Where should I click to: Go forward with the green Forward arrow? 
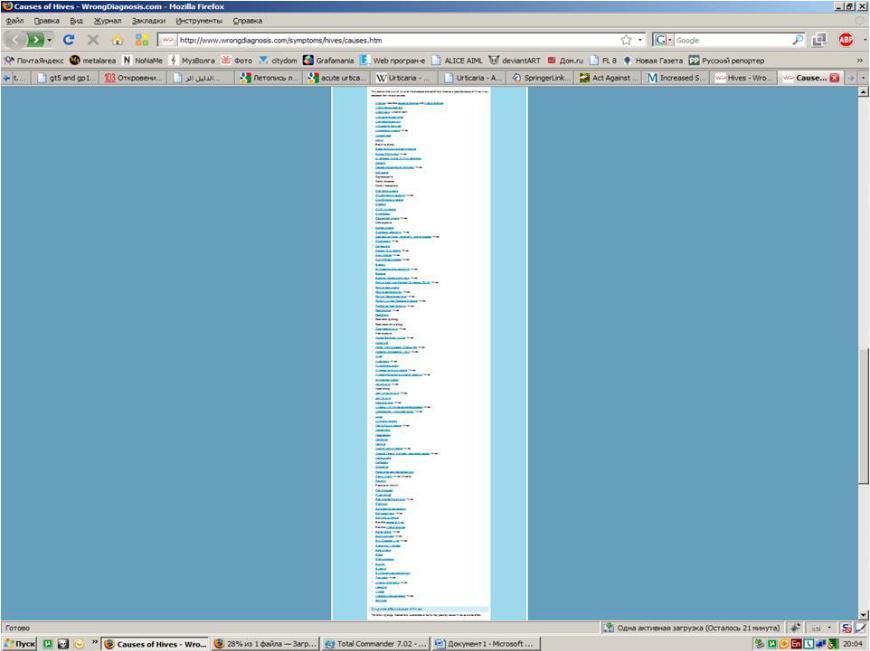[x=35, y=40]
